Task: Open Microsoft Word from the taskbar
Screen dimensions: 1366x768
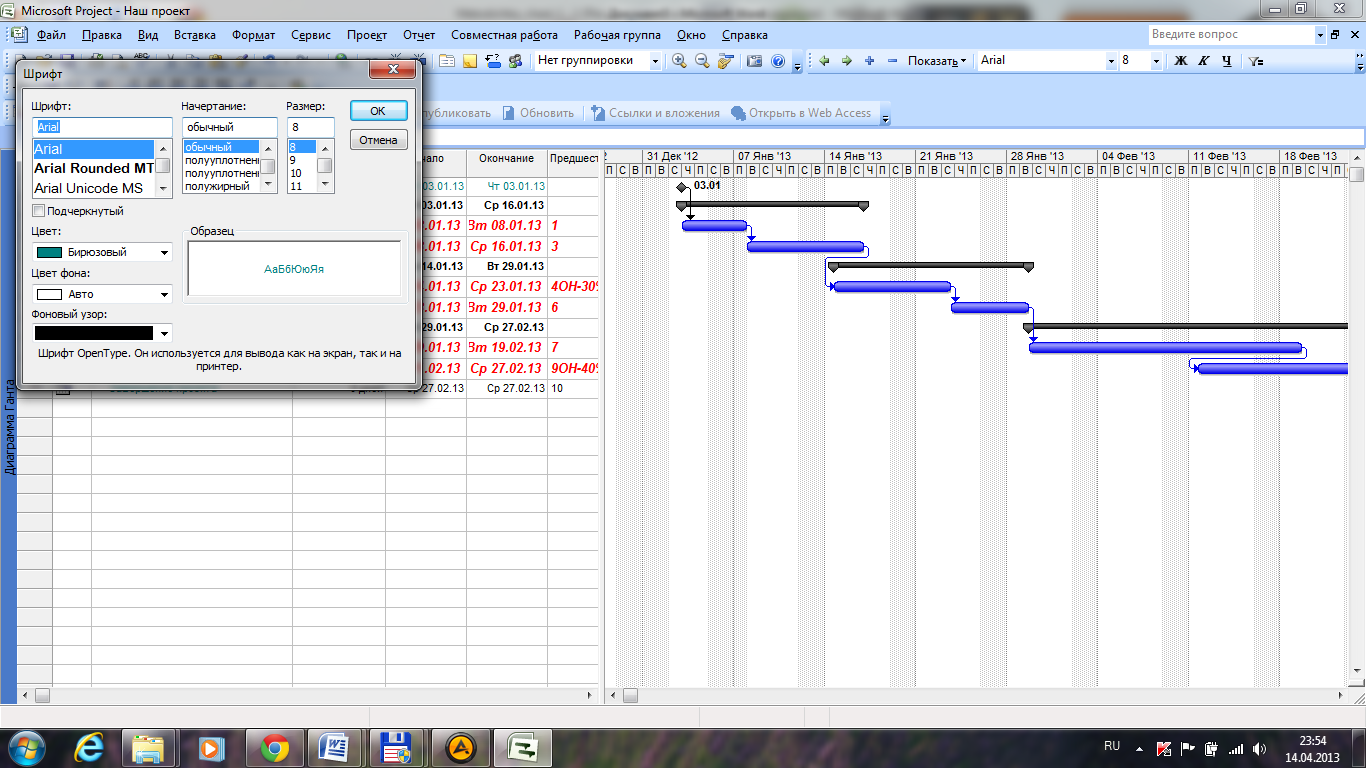Action: coord(334,747)
